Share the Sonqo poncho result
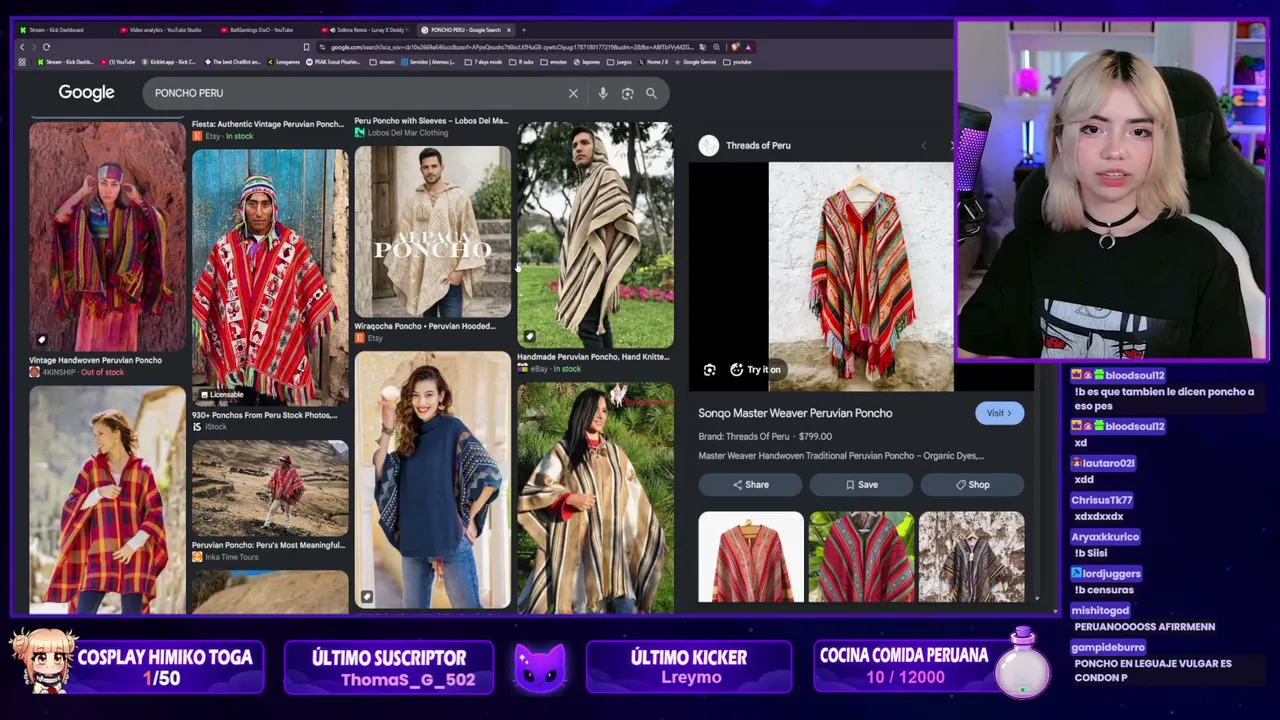The width and height of the screenshot is (1280, 720). pos(750,485)
